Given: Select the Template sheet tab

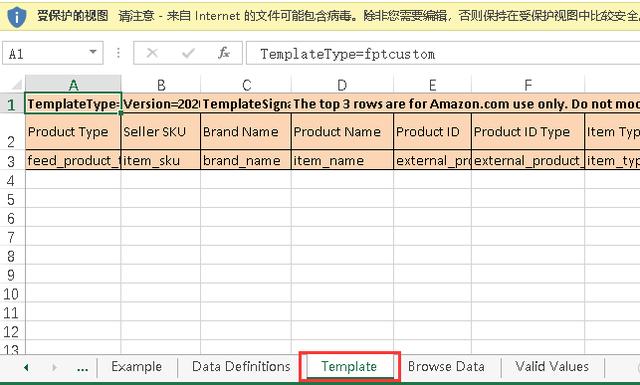Looking at the screenshot, I should tap(349, 367).
